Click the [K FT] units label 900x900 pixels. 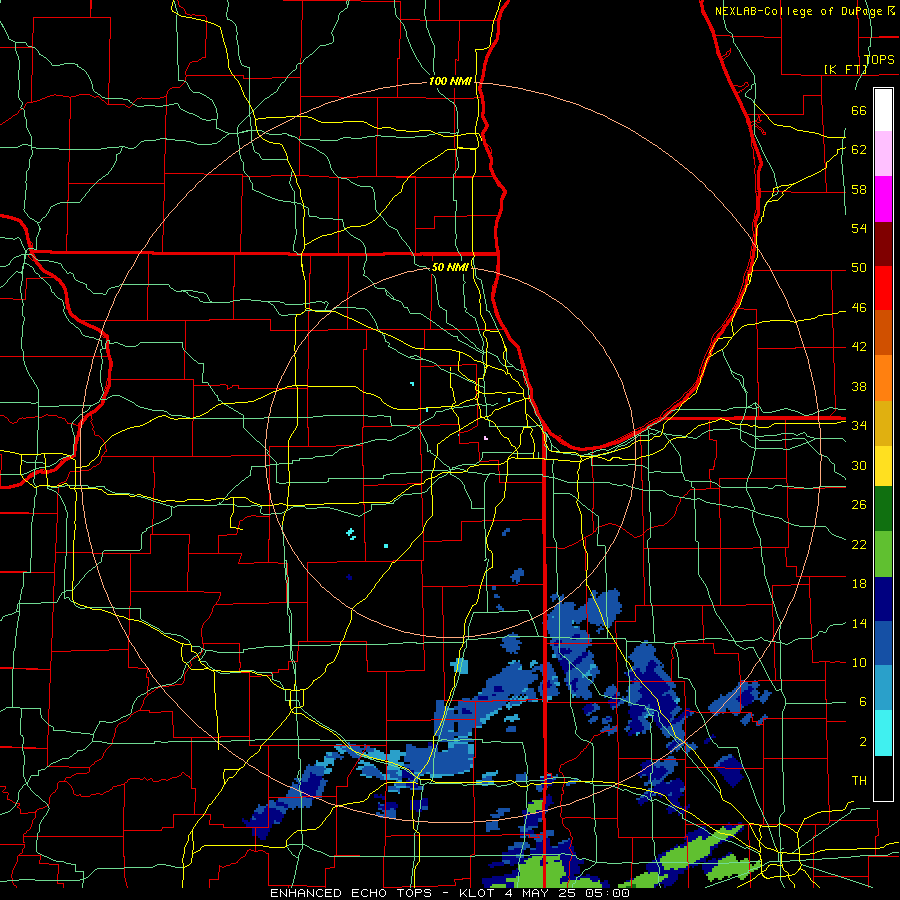coord(845,69)
